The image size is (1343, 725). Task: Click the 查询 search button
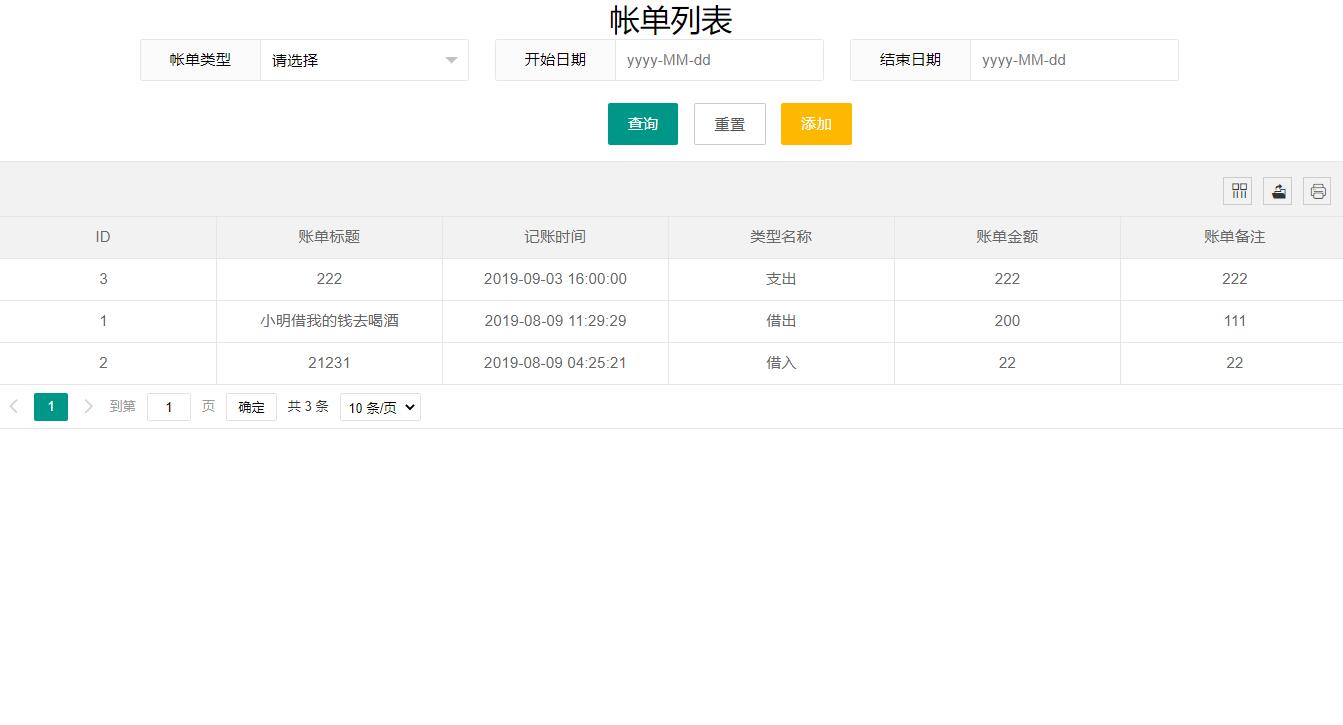(642, 123)
